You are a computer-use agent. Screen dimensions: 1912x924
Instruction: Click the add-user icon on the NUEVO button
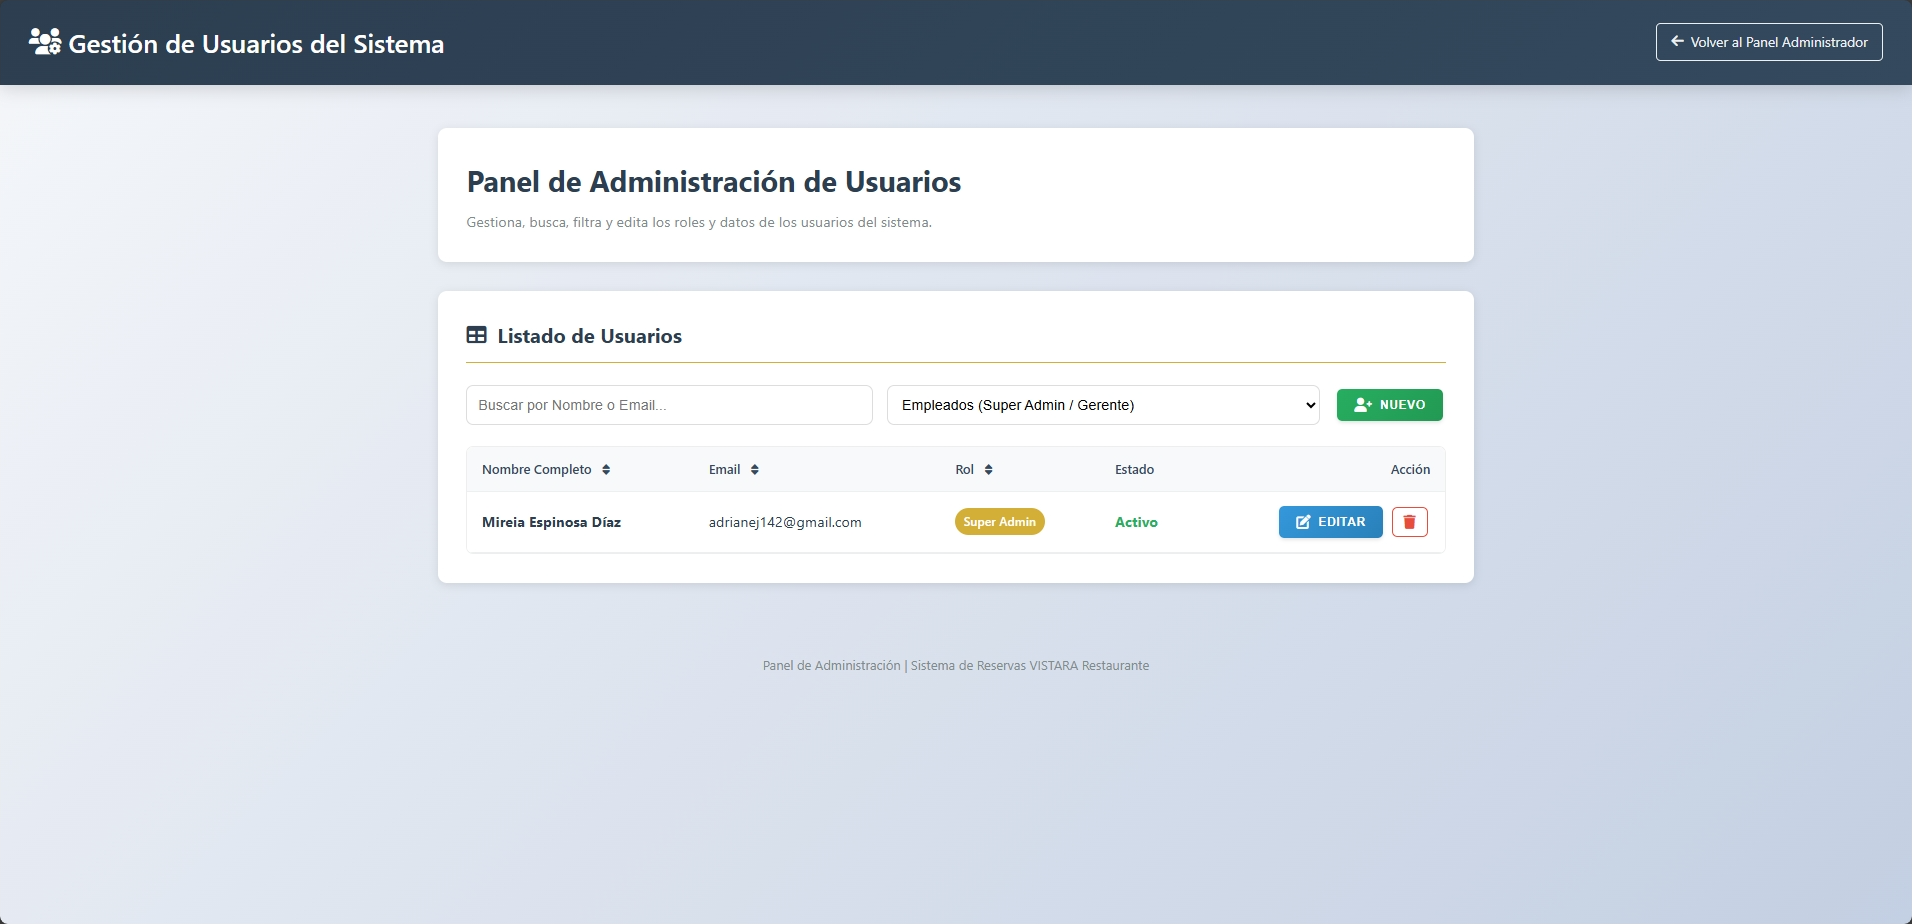(1360, 404)
